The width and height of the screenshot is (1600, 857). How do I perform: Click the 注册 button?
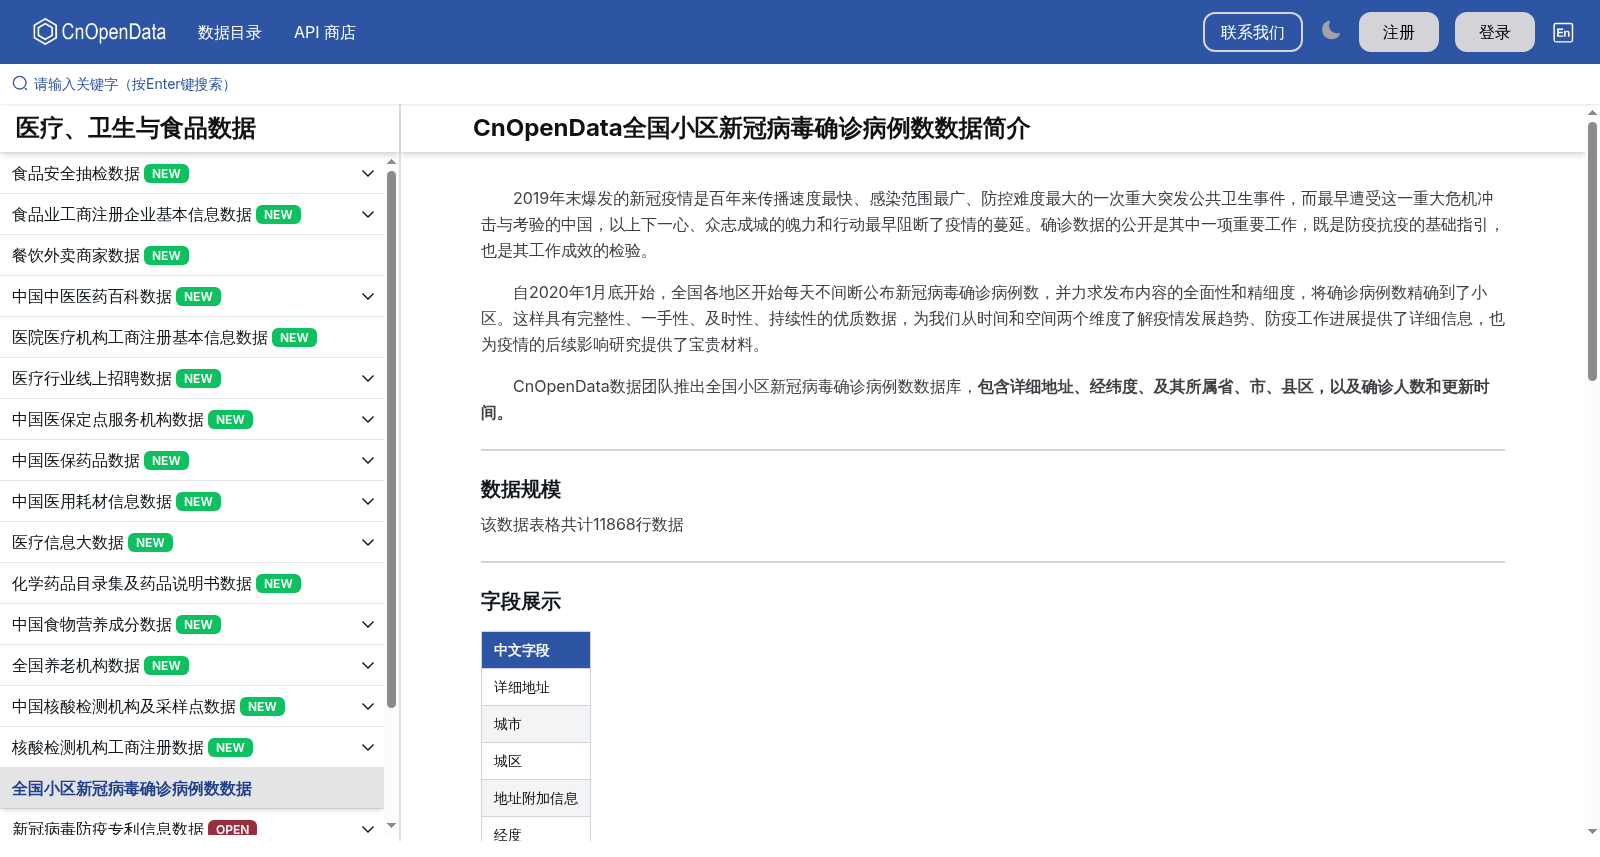point(1398,32)
